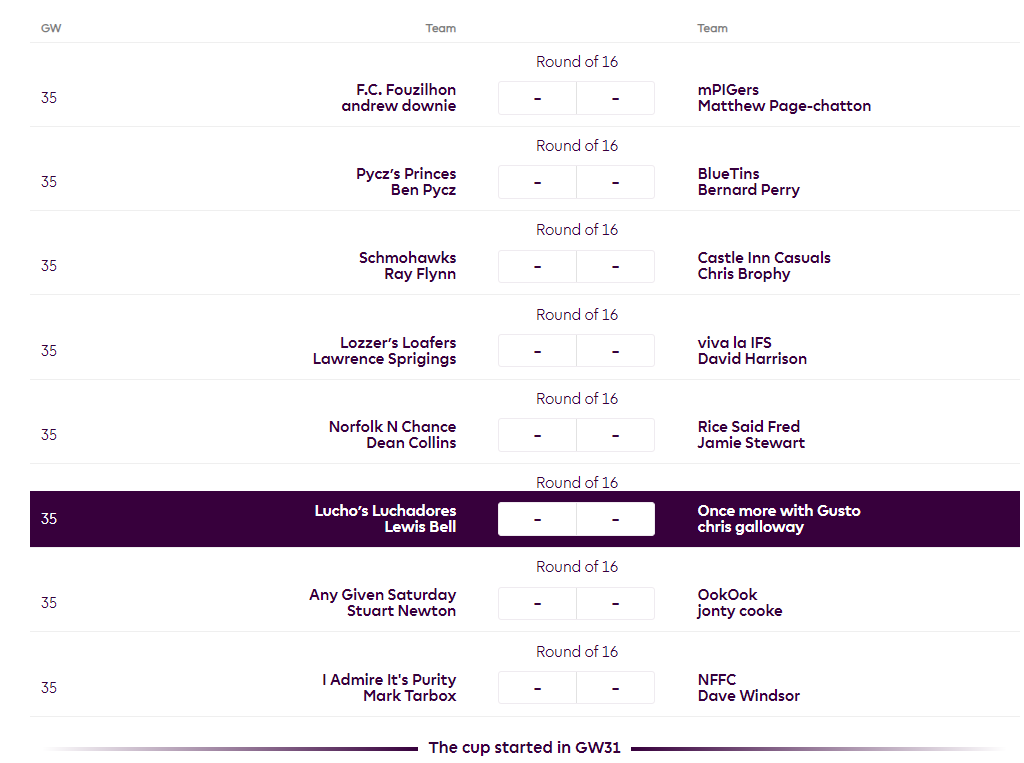This screenshot has height=763, width=1024.
Task: Click Pycz's Princes team name
Action: click(x=405, y=174)
